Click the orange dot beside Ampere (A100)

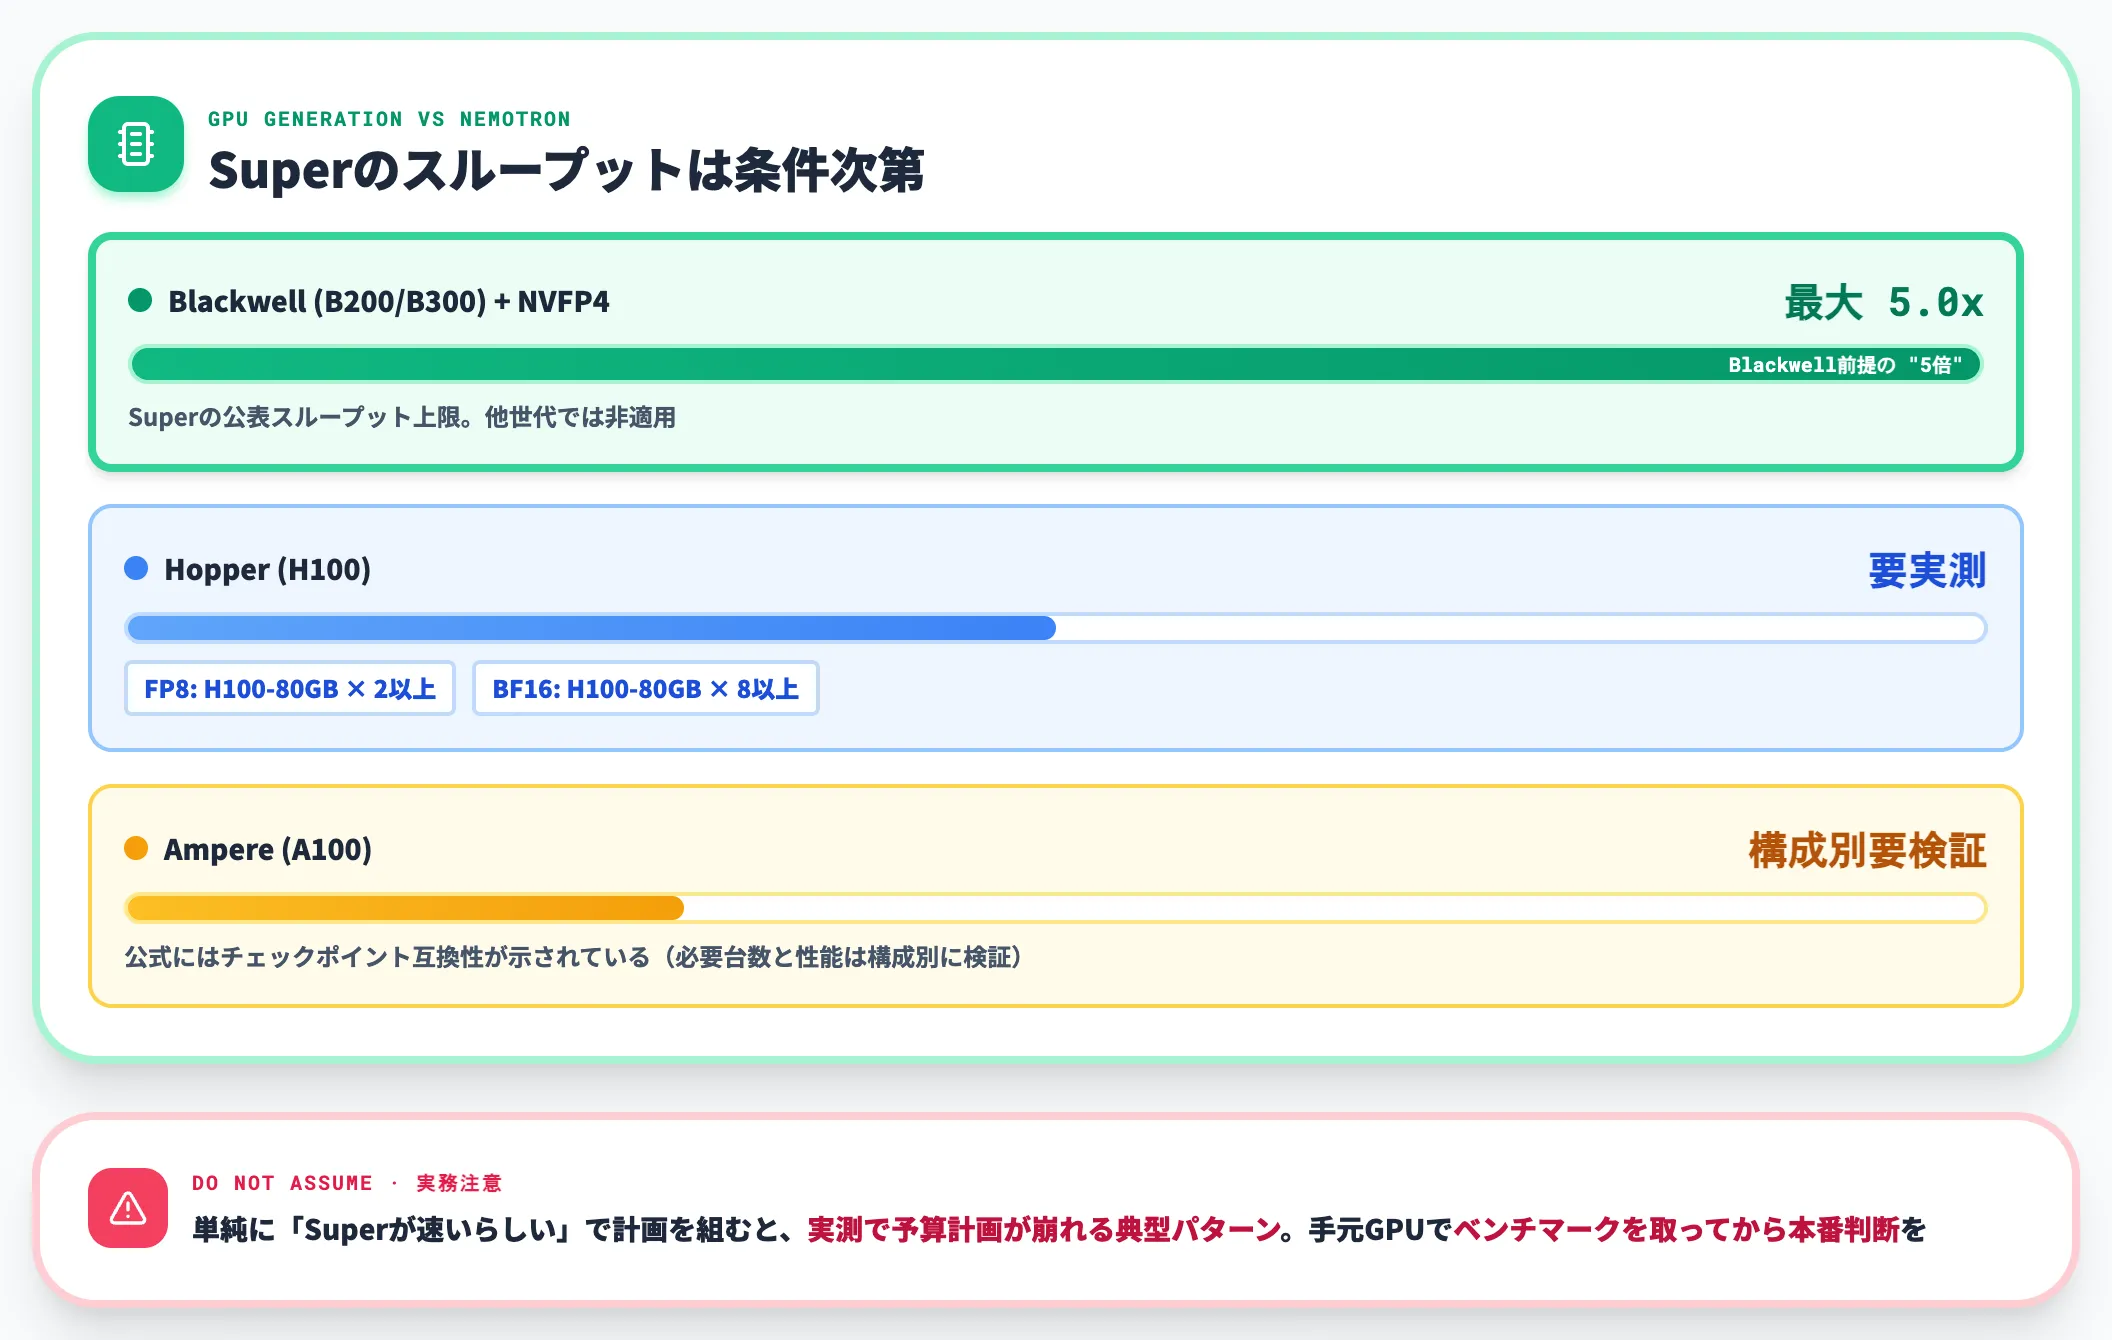[x=136, y=848]
